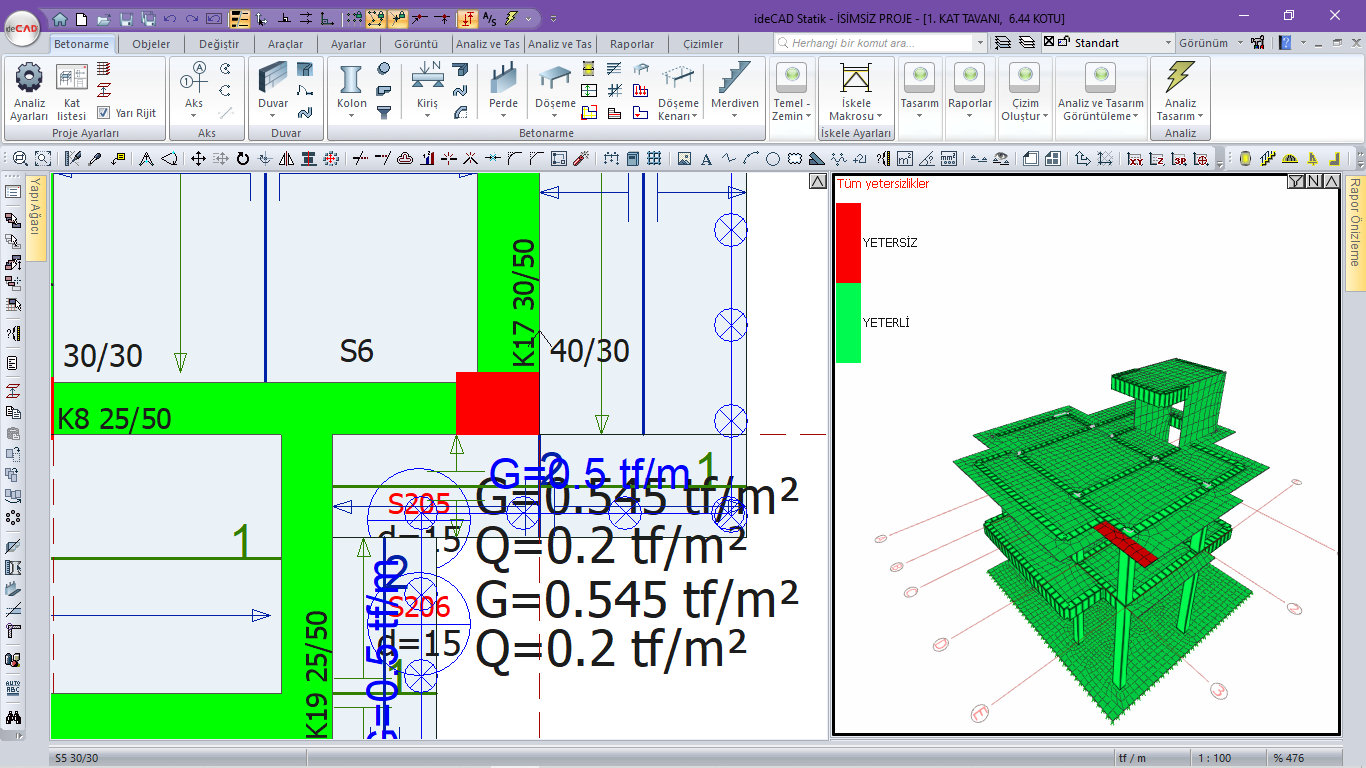Select the Kolon column tool
The height and width of the screenshot is (768, 1366).
point(351,86)
